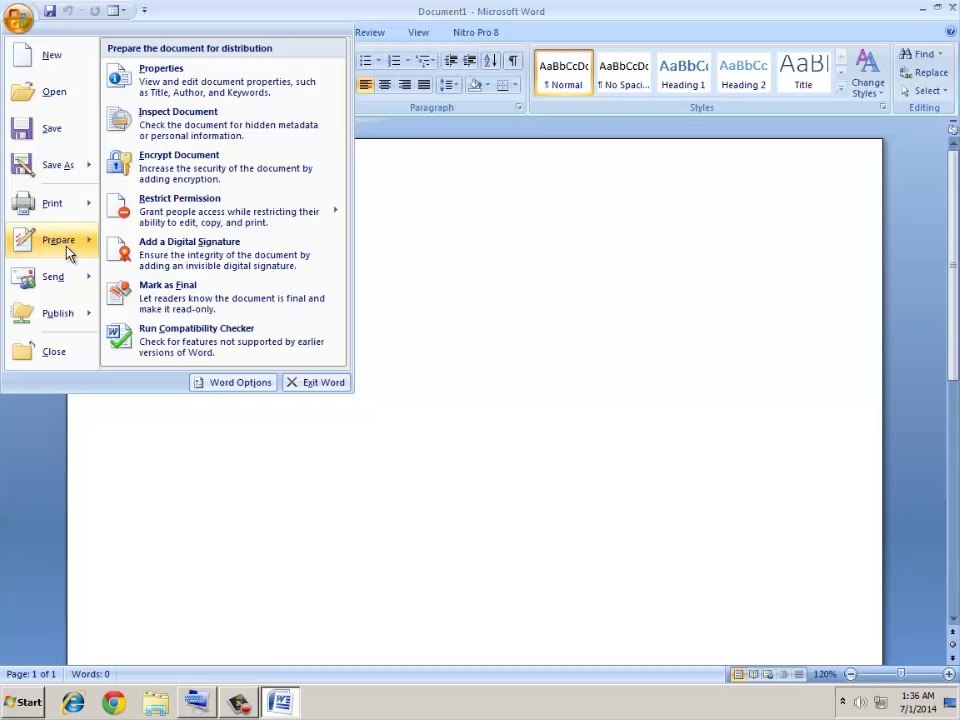Expand Restrict Permission submenu arrow
The height and width of the screenshot is (720, 960).
pyautogui.click(x=336, y=210)
